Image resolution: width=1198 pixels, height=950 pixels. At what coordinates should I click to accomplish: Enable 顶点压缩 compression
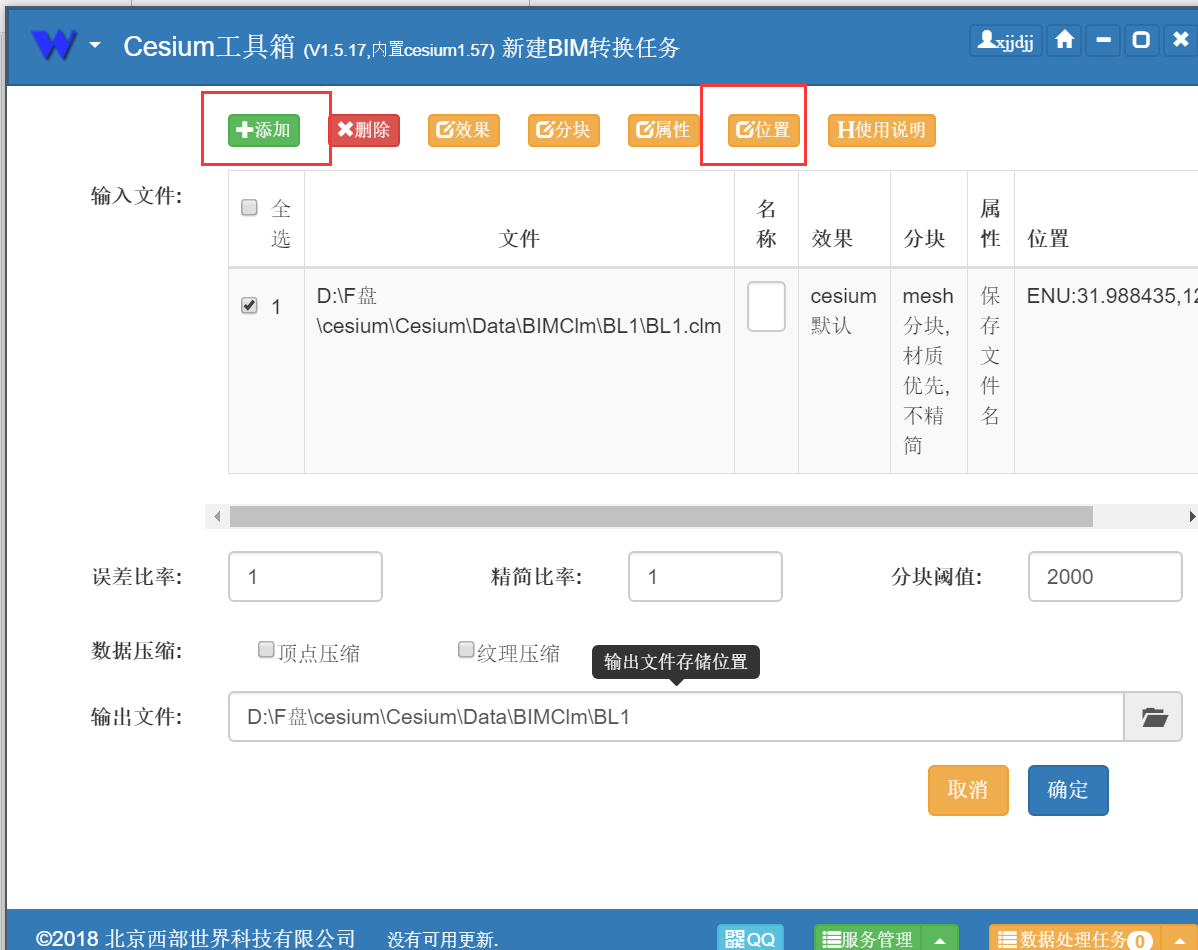266,648
